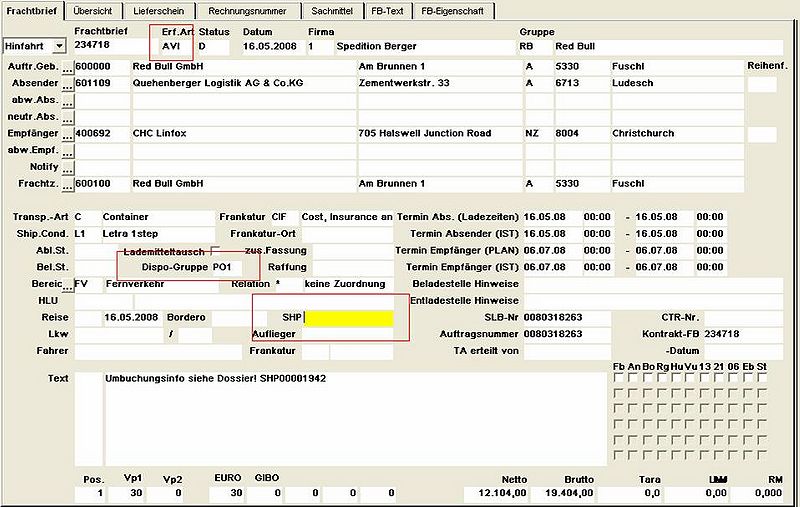
Task: Switch to the Übersicht tab
Action: pos(93,11)
